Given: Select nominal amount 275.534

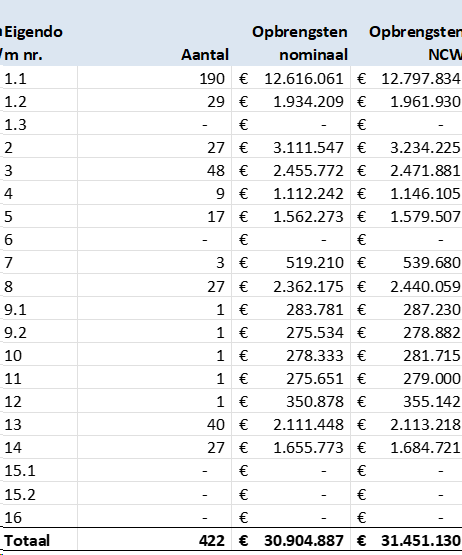Looking at the screenshot, I should (x=315, y=333).
